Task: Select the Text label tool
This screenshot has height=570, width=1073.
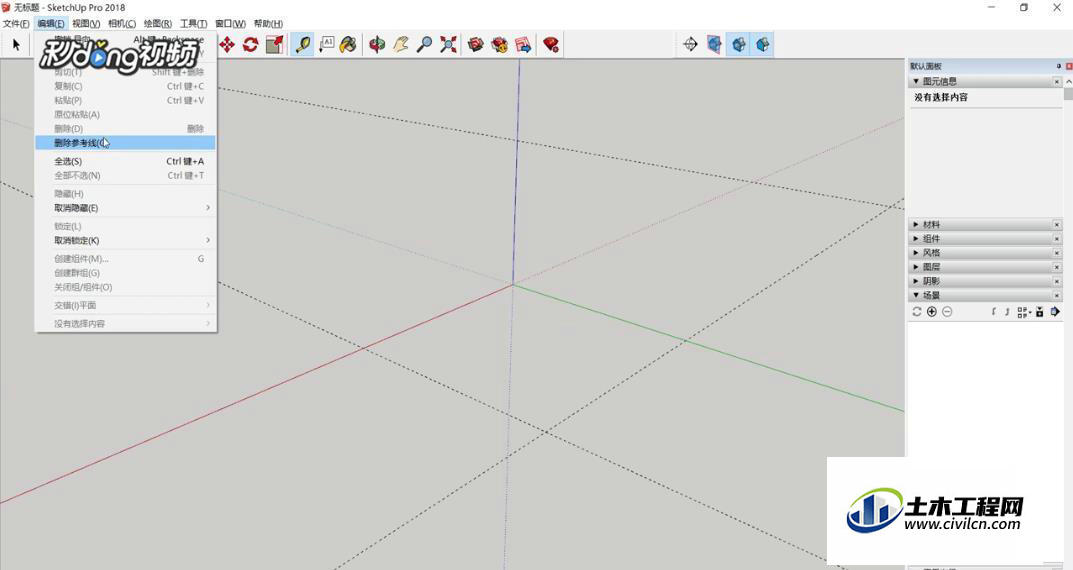Action: [326, 45]
